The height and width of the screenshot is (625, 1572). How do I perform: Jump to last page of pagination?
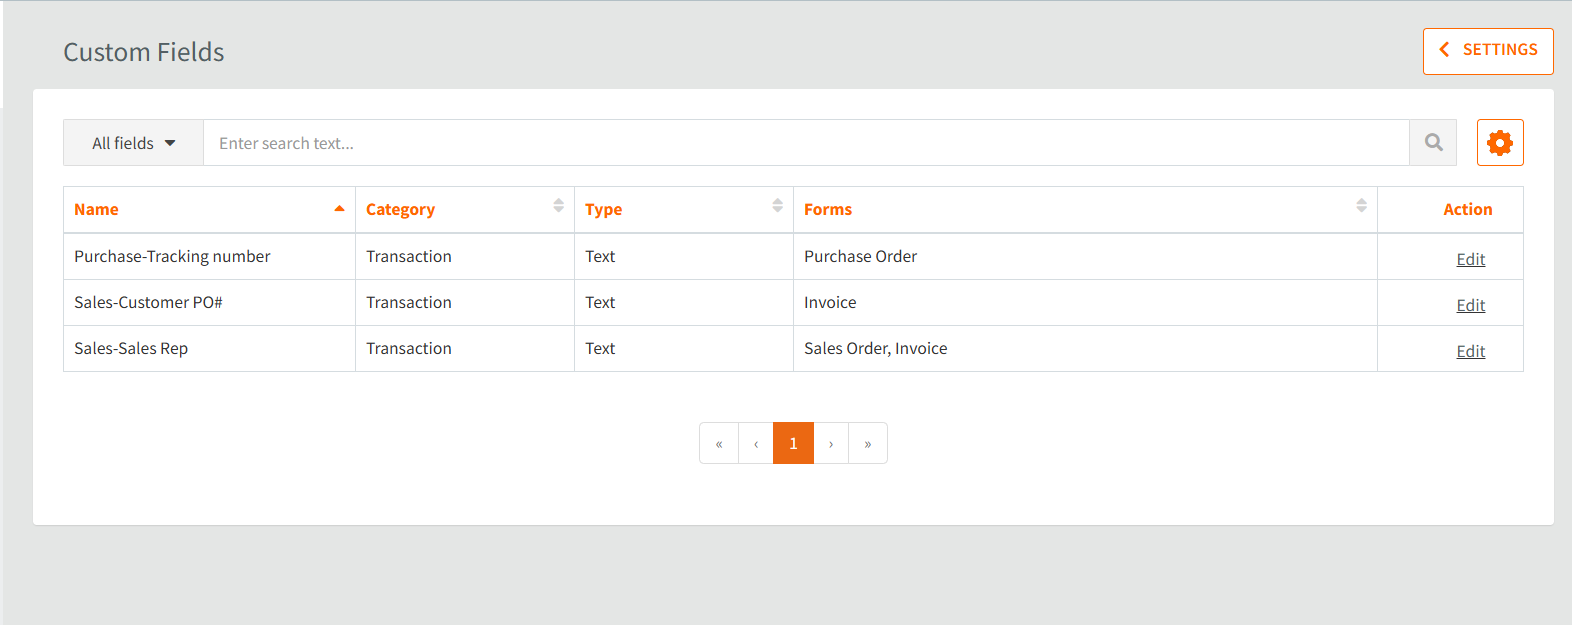coord(868,443)
